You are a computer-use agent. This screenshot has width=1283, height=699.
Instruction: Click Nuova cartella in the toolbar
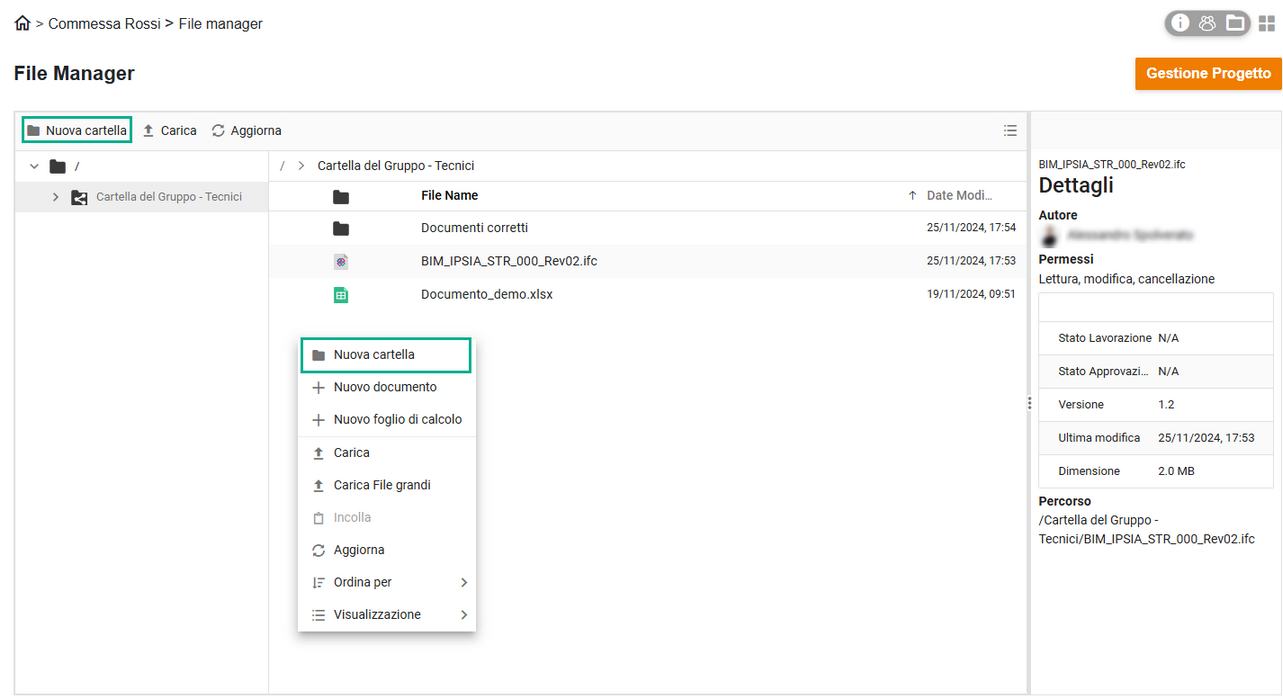(x=77, y=131)
